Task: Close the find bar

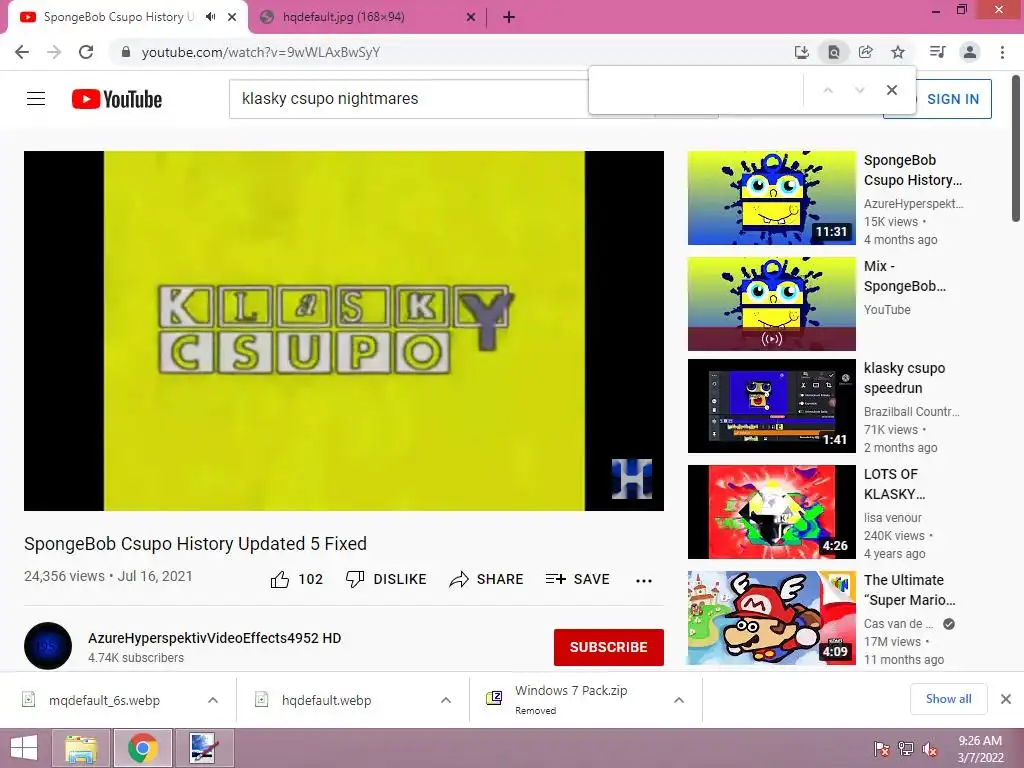Action: coord(891,90)
